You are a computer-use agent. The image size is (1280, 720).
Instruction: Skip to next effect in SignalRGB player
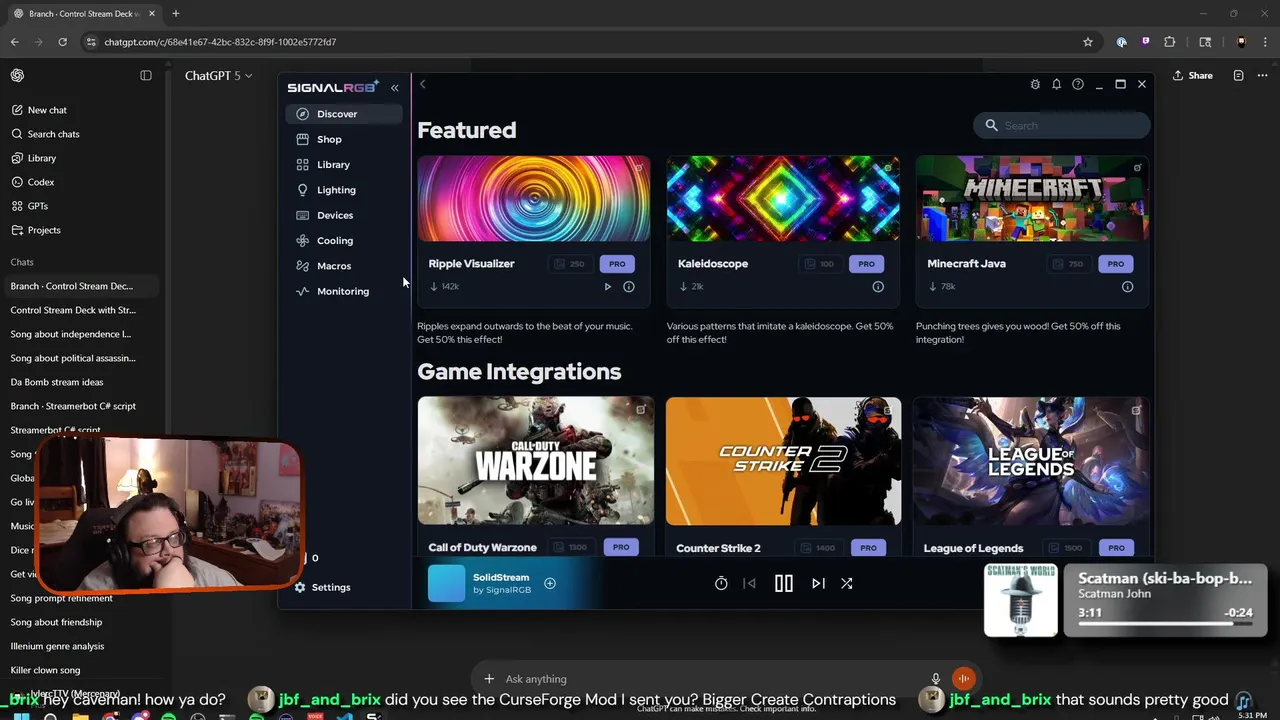tap(818, 583)
